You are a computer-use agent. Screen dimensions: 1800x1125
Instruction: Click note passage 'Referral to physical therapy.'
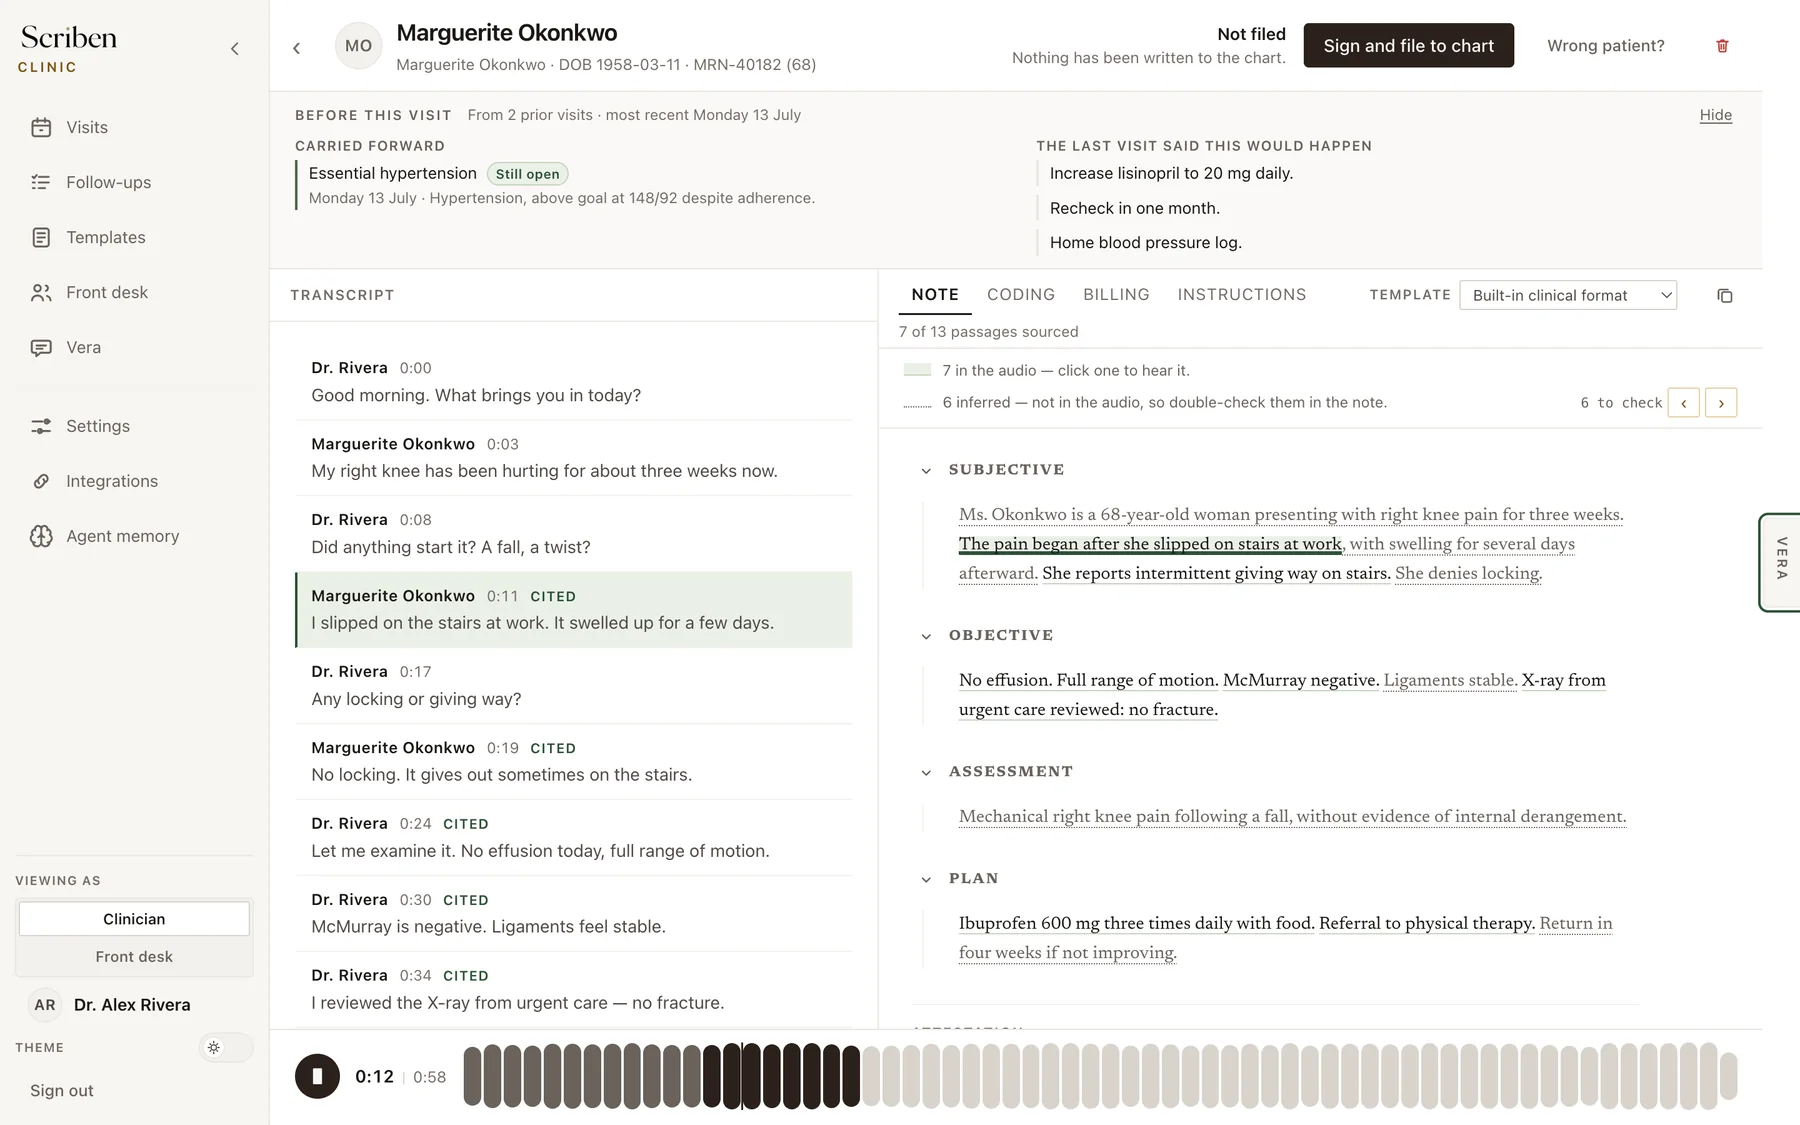(1427, 923)
